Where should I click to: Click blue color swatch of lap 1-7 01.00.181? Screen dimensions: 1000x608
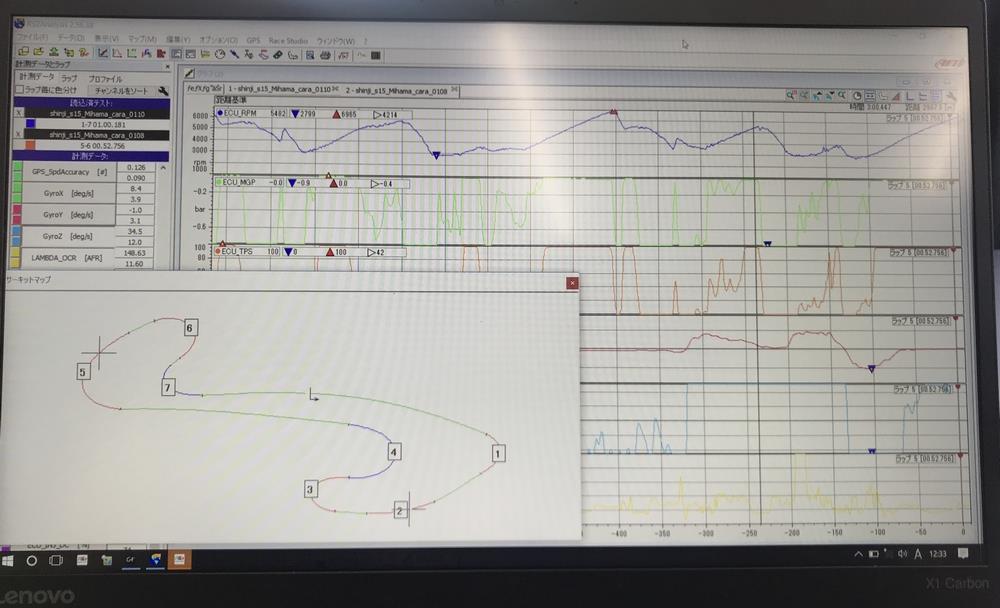click(30, 124)
